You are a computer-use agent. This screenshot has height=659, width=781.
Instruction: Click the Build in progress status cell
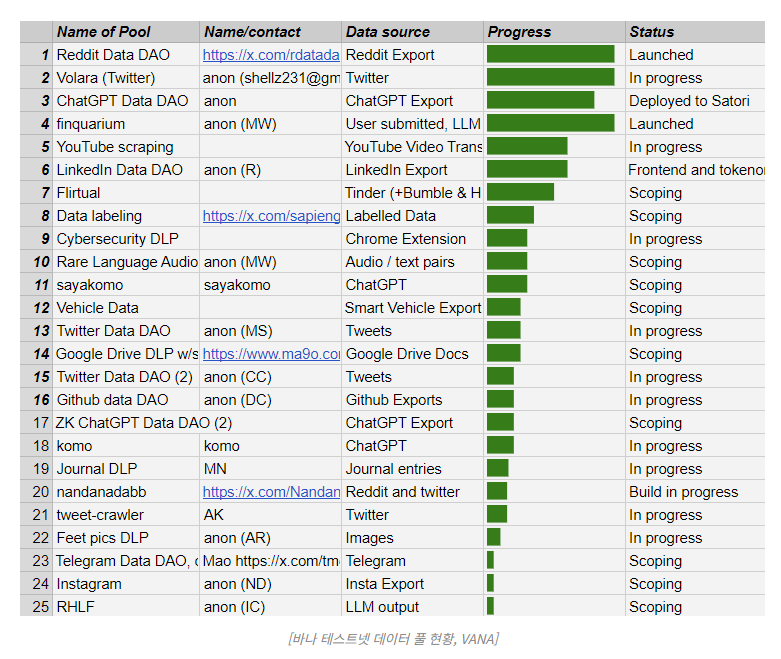(683, 492)
